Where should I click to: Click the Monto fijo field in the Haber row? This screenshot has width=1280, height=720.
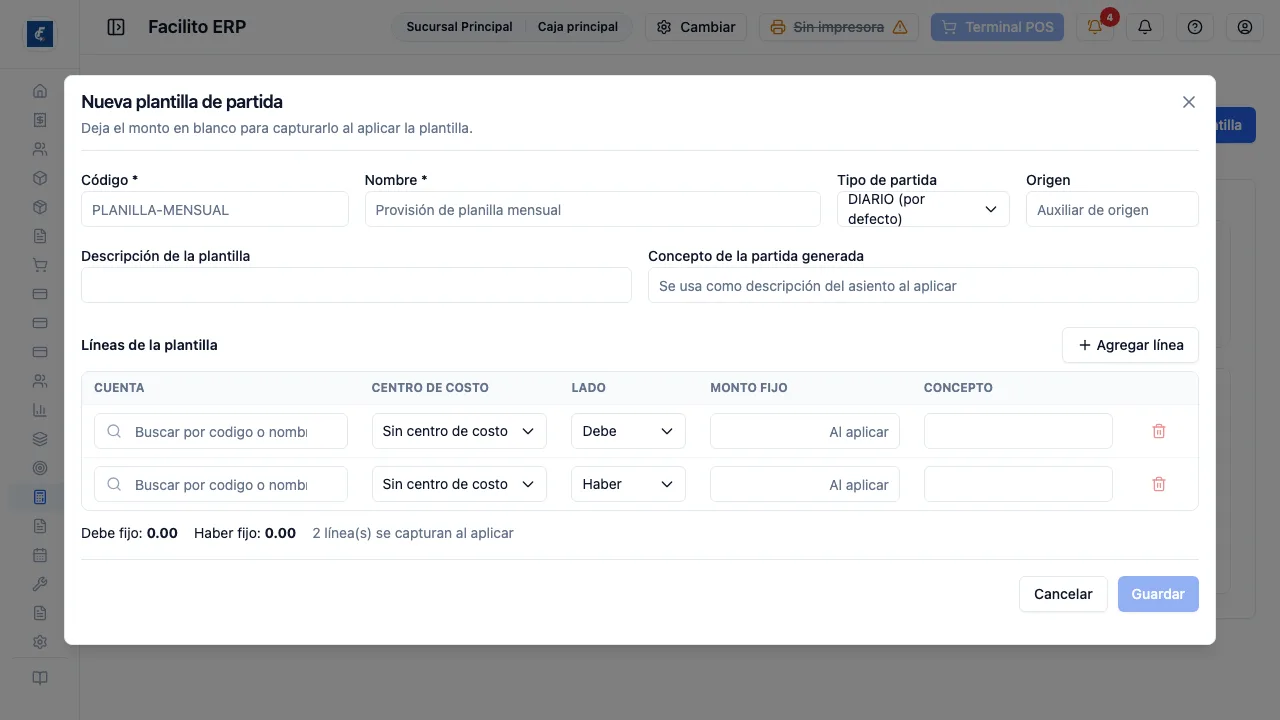click(x=805, y=484)
